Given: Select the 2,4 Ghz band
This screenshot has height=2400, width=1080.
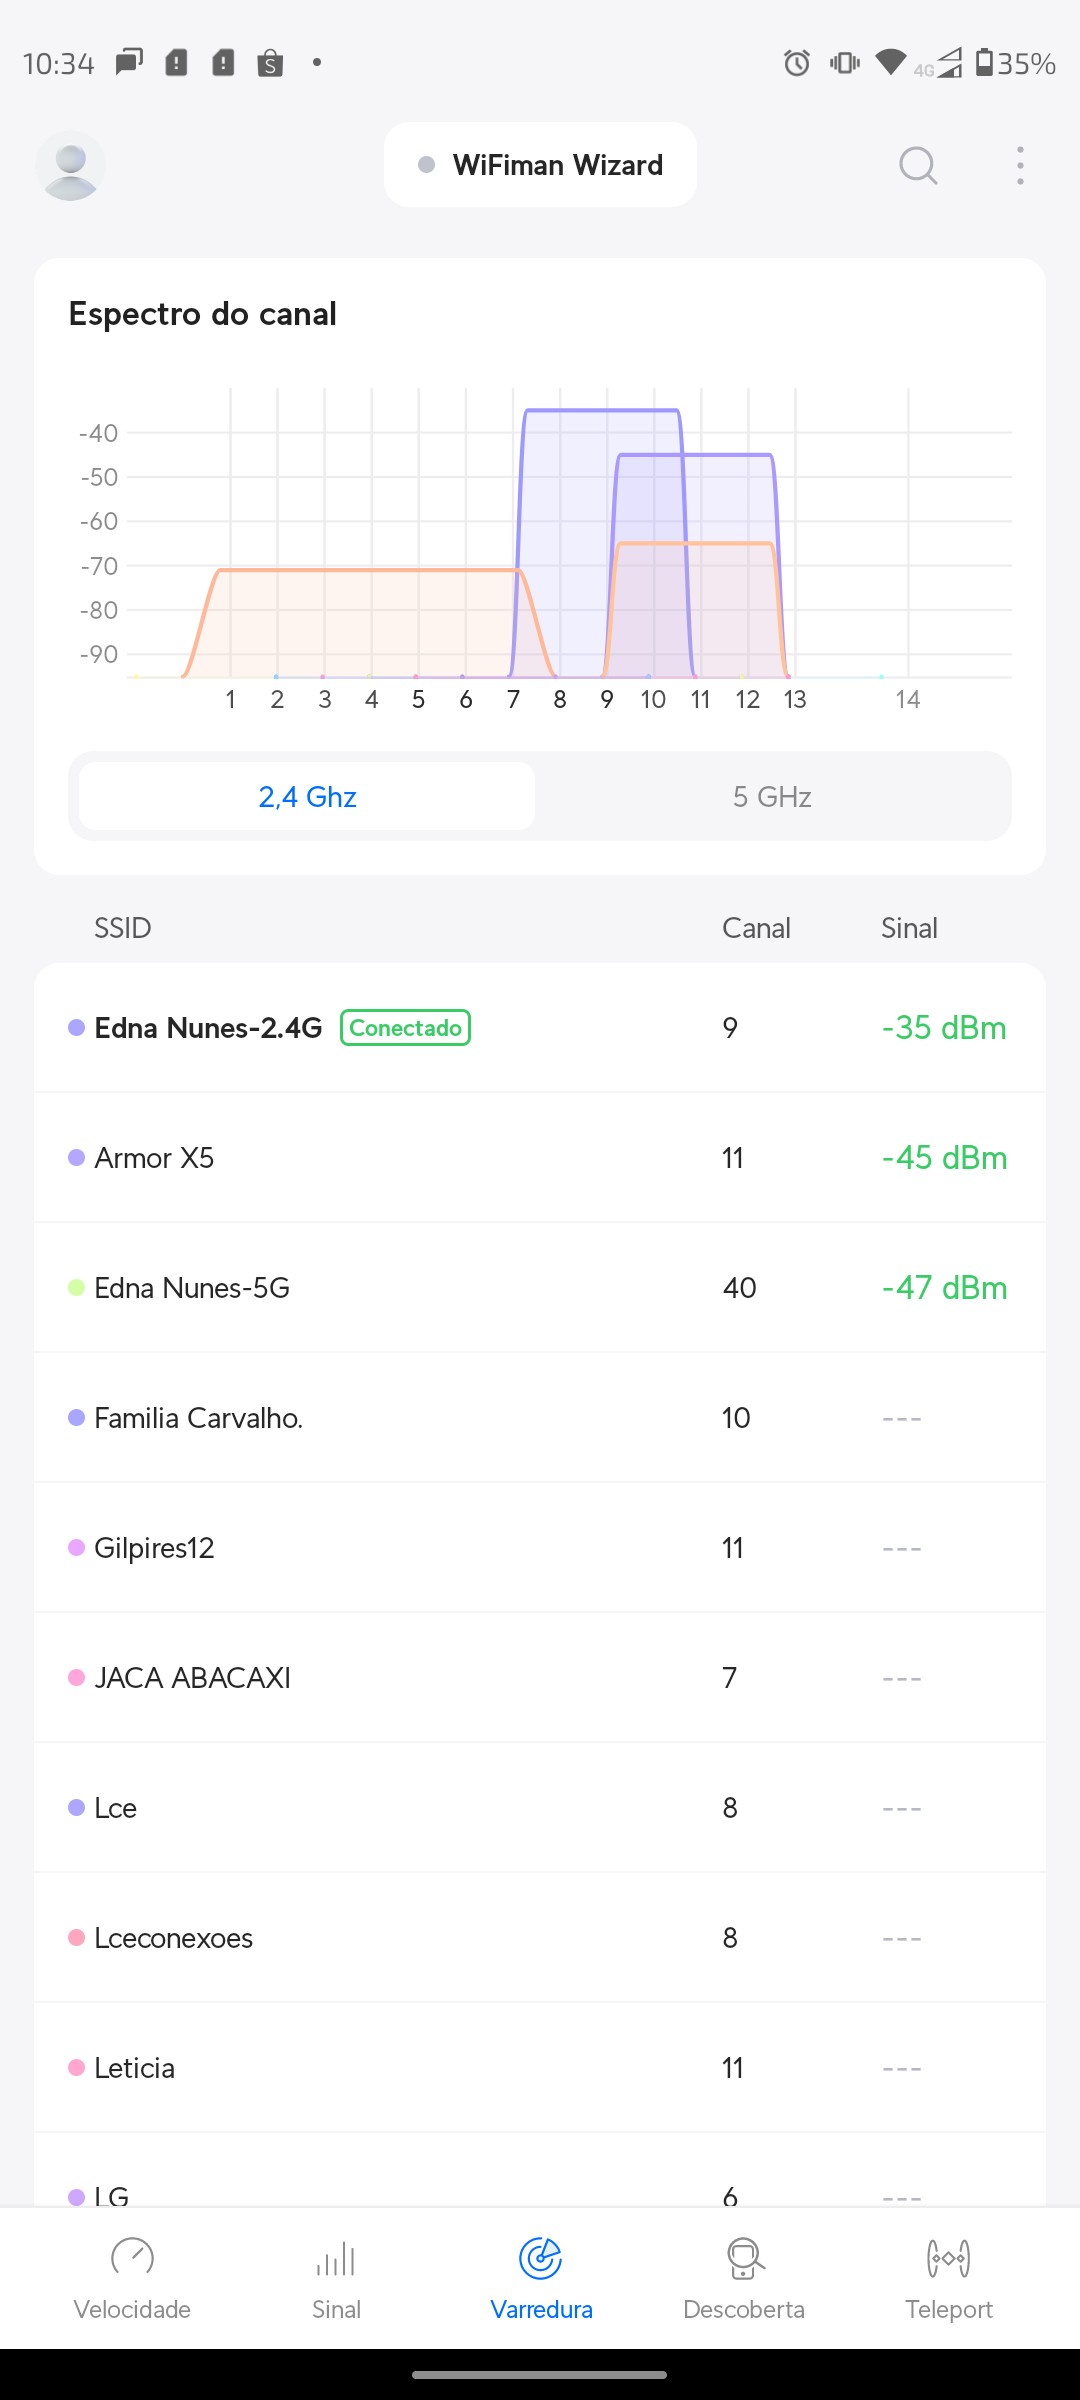Looking at the screenshot, I should click(307, 797).
